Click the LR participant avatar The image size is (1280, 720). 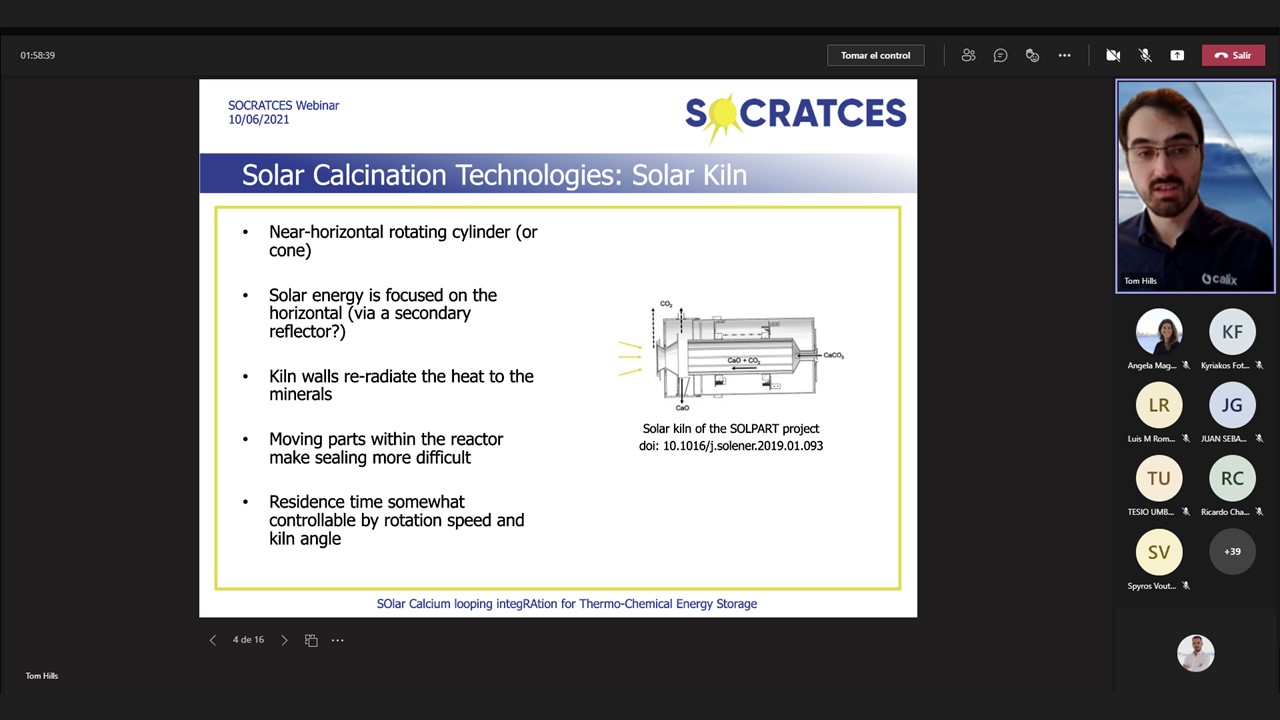[x=1159, y=406]
